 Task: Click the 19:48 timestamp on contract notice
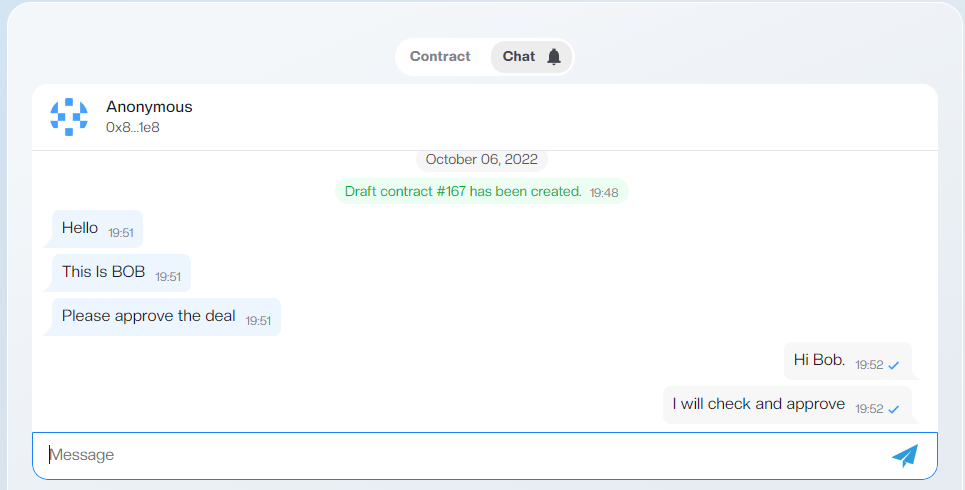point(604,193)
